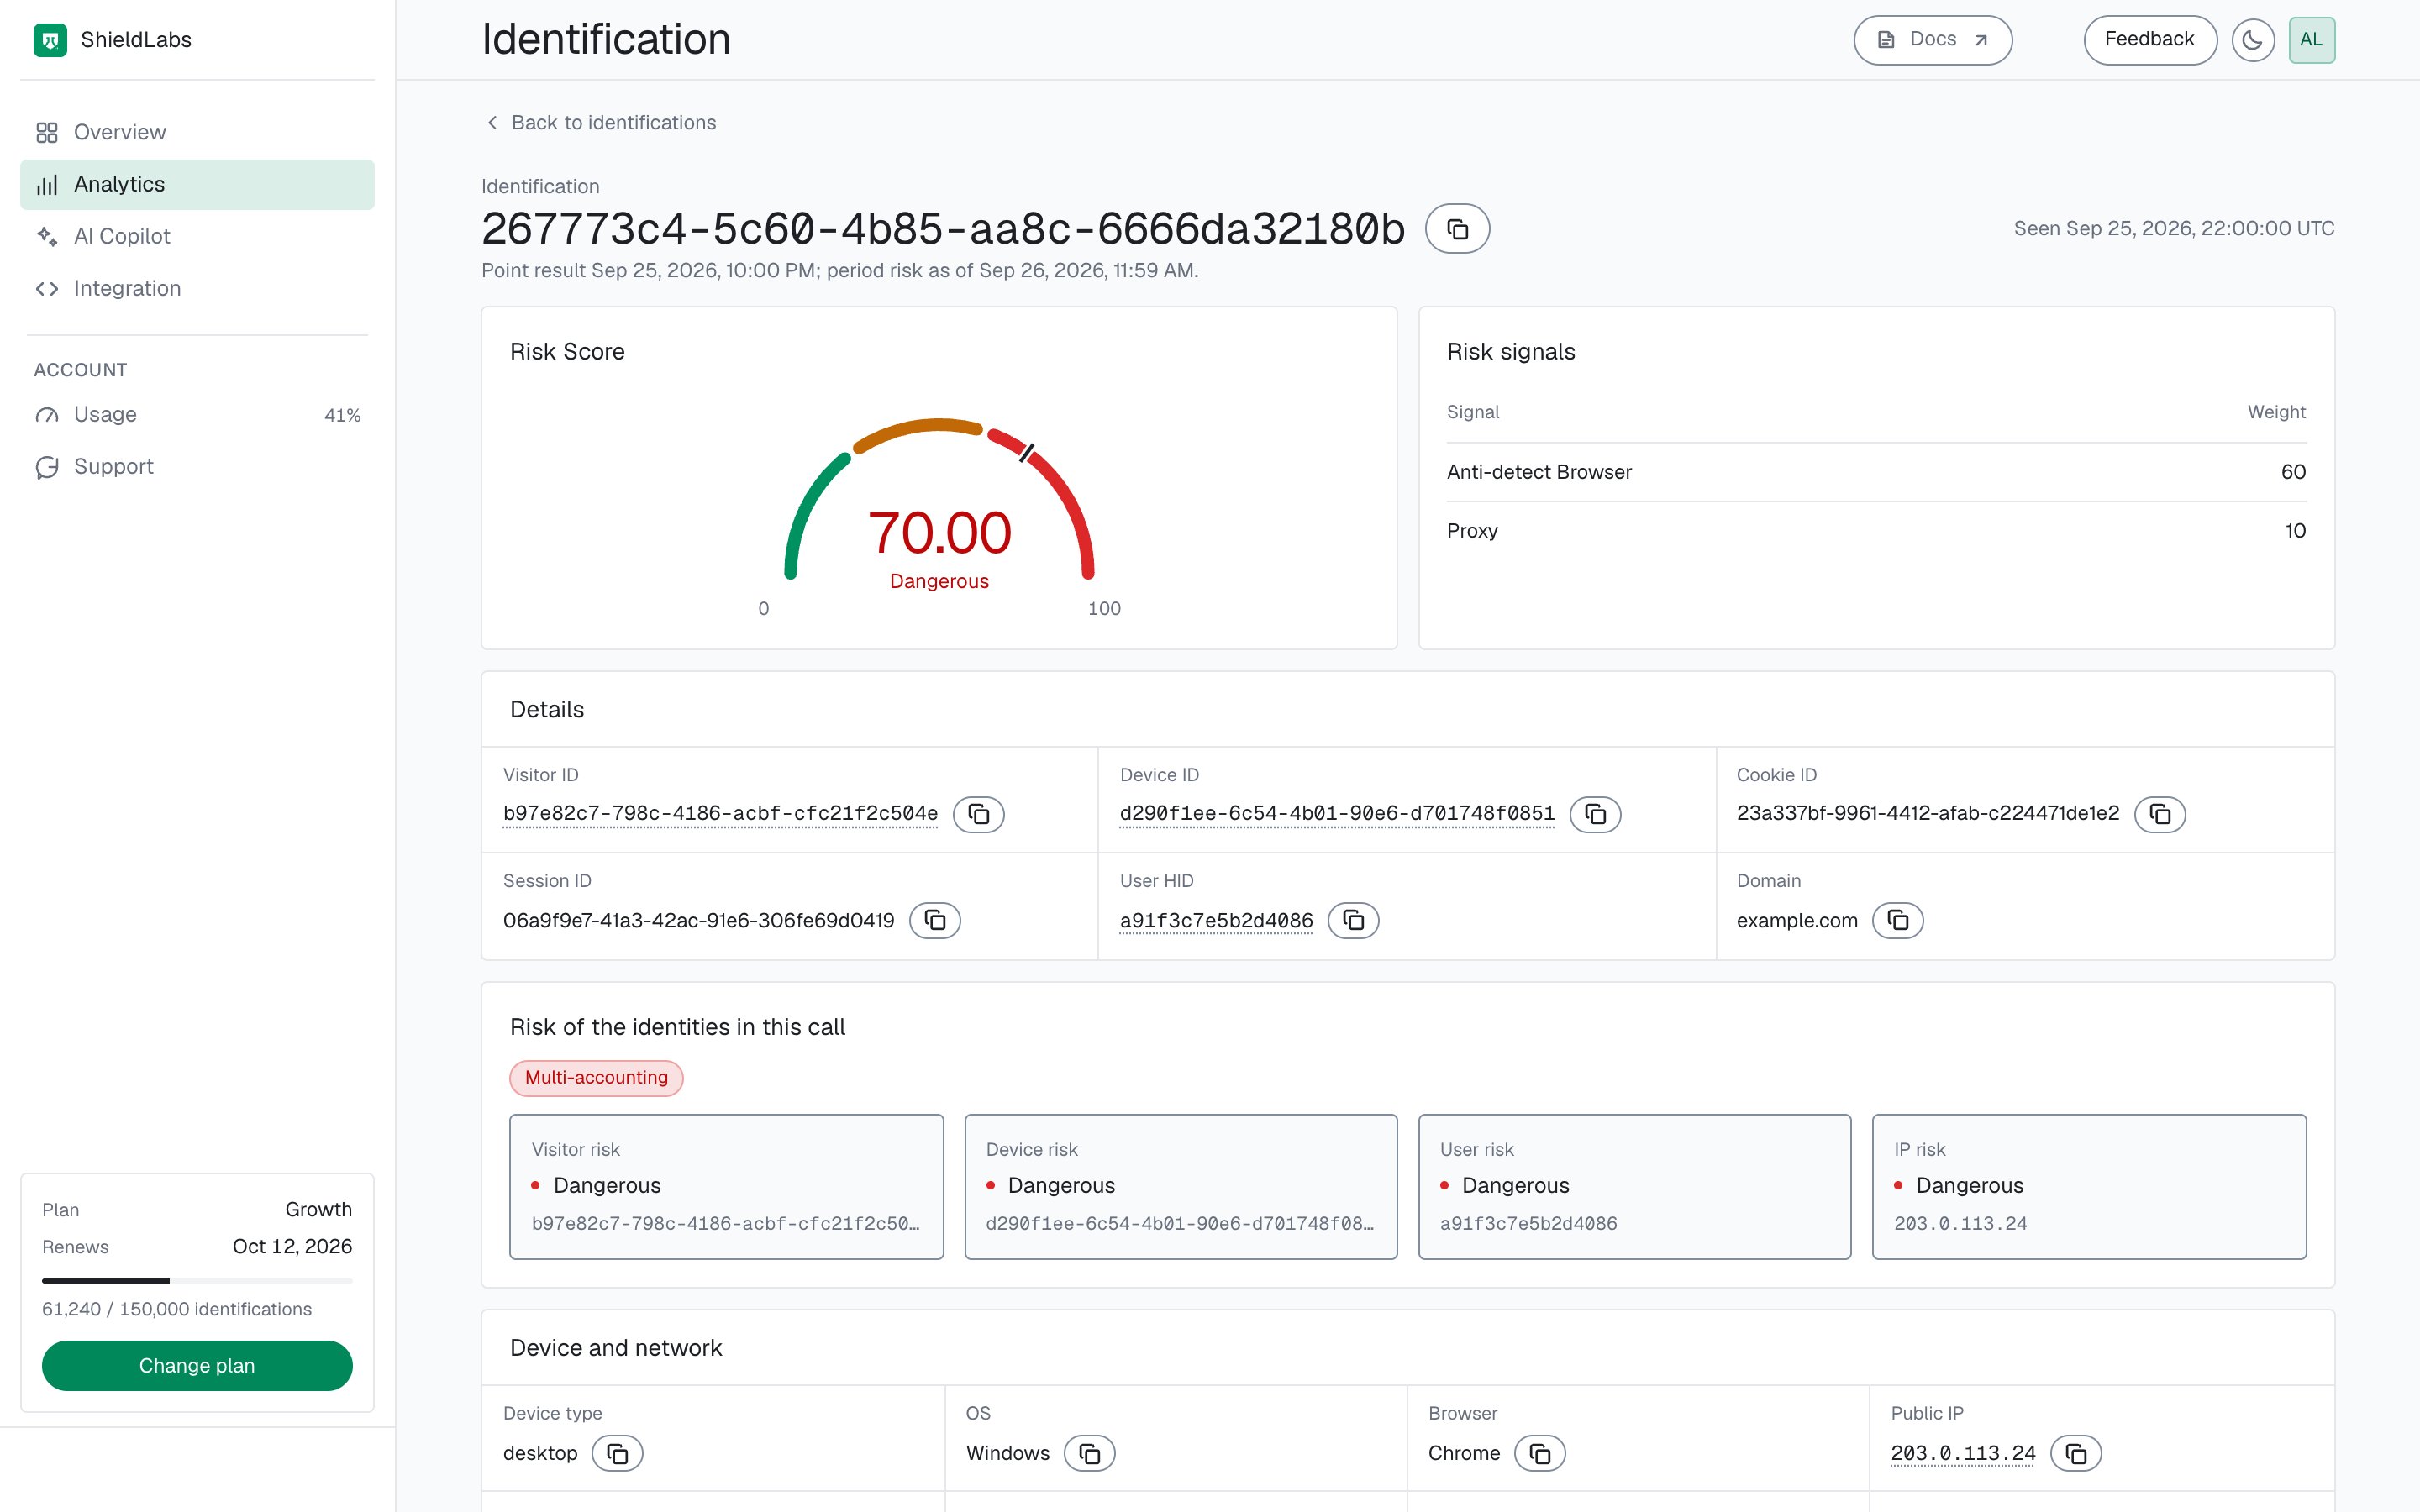Open Support in the sidebar
Viewport: 2420px width, 1512px height.
pos(197,466)
